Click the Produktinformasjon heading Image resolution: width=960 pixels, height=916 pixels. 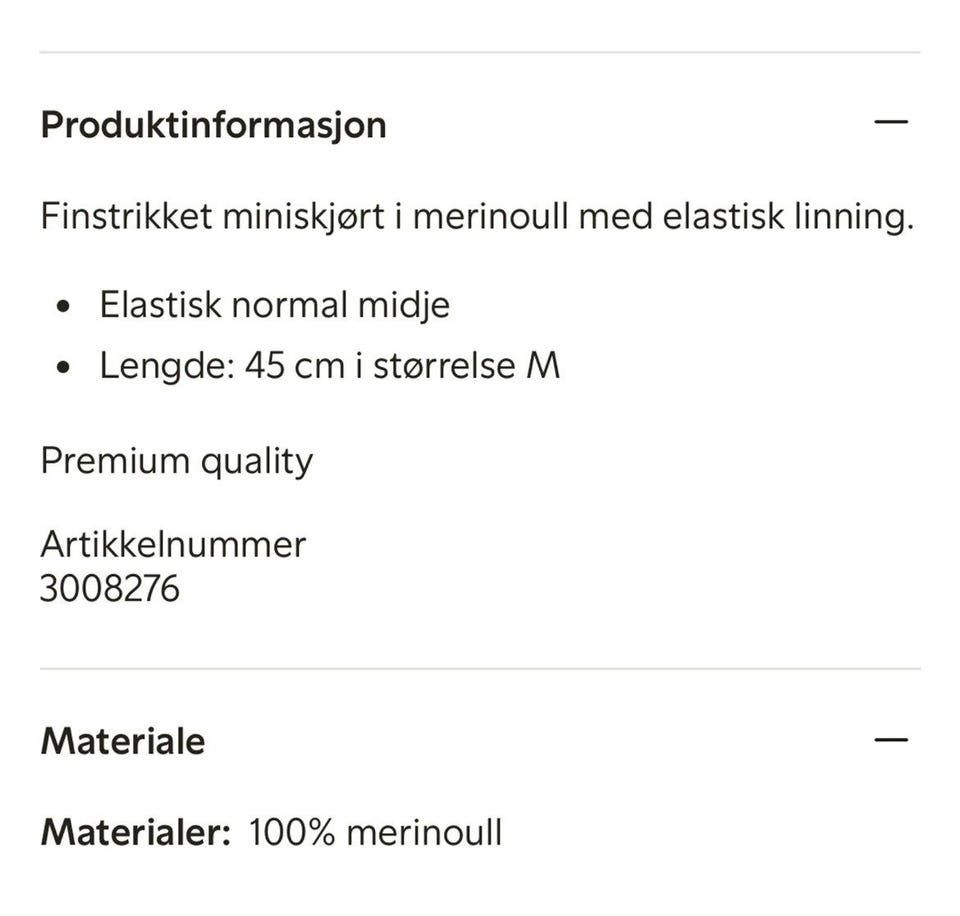[213, 125]
